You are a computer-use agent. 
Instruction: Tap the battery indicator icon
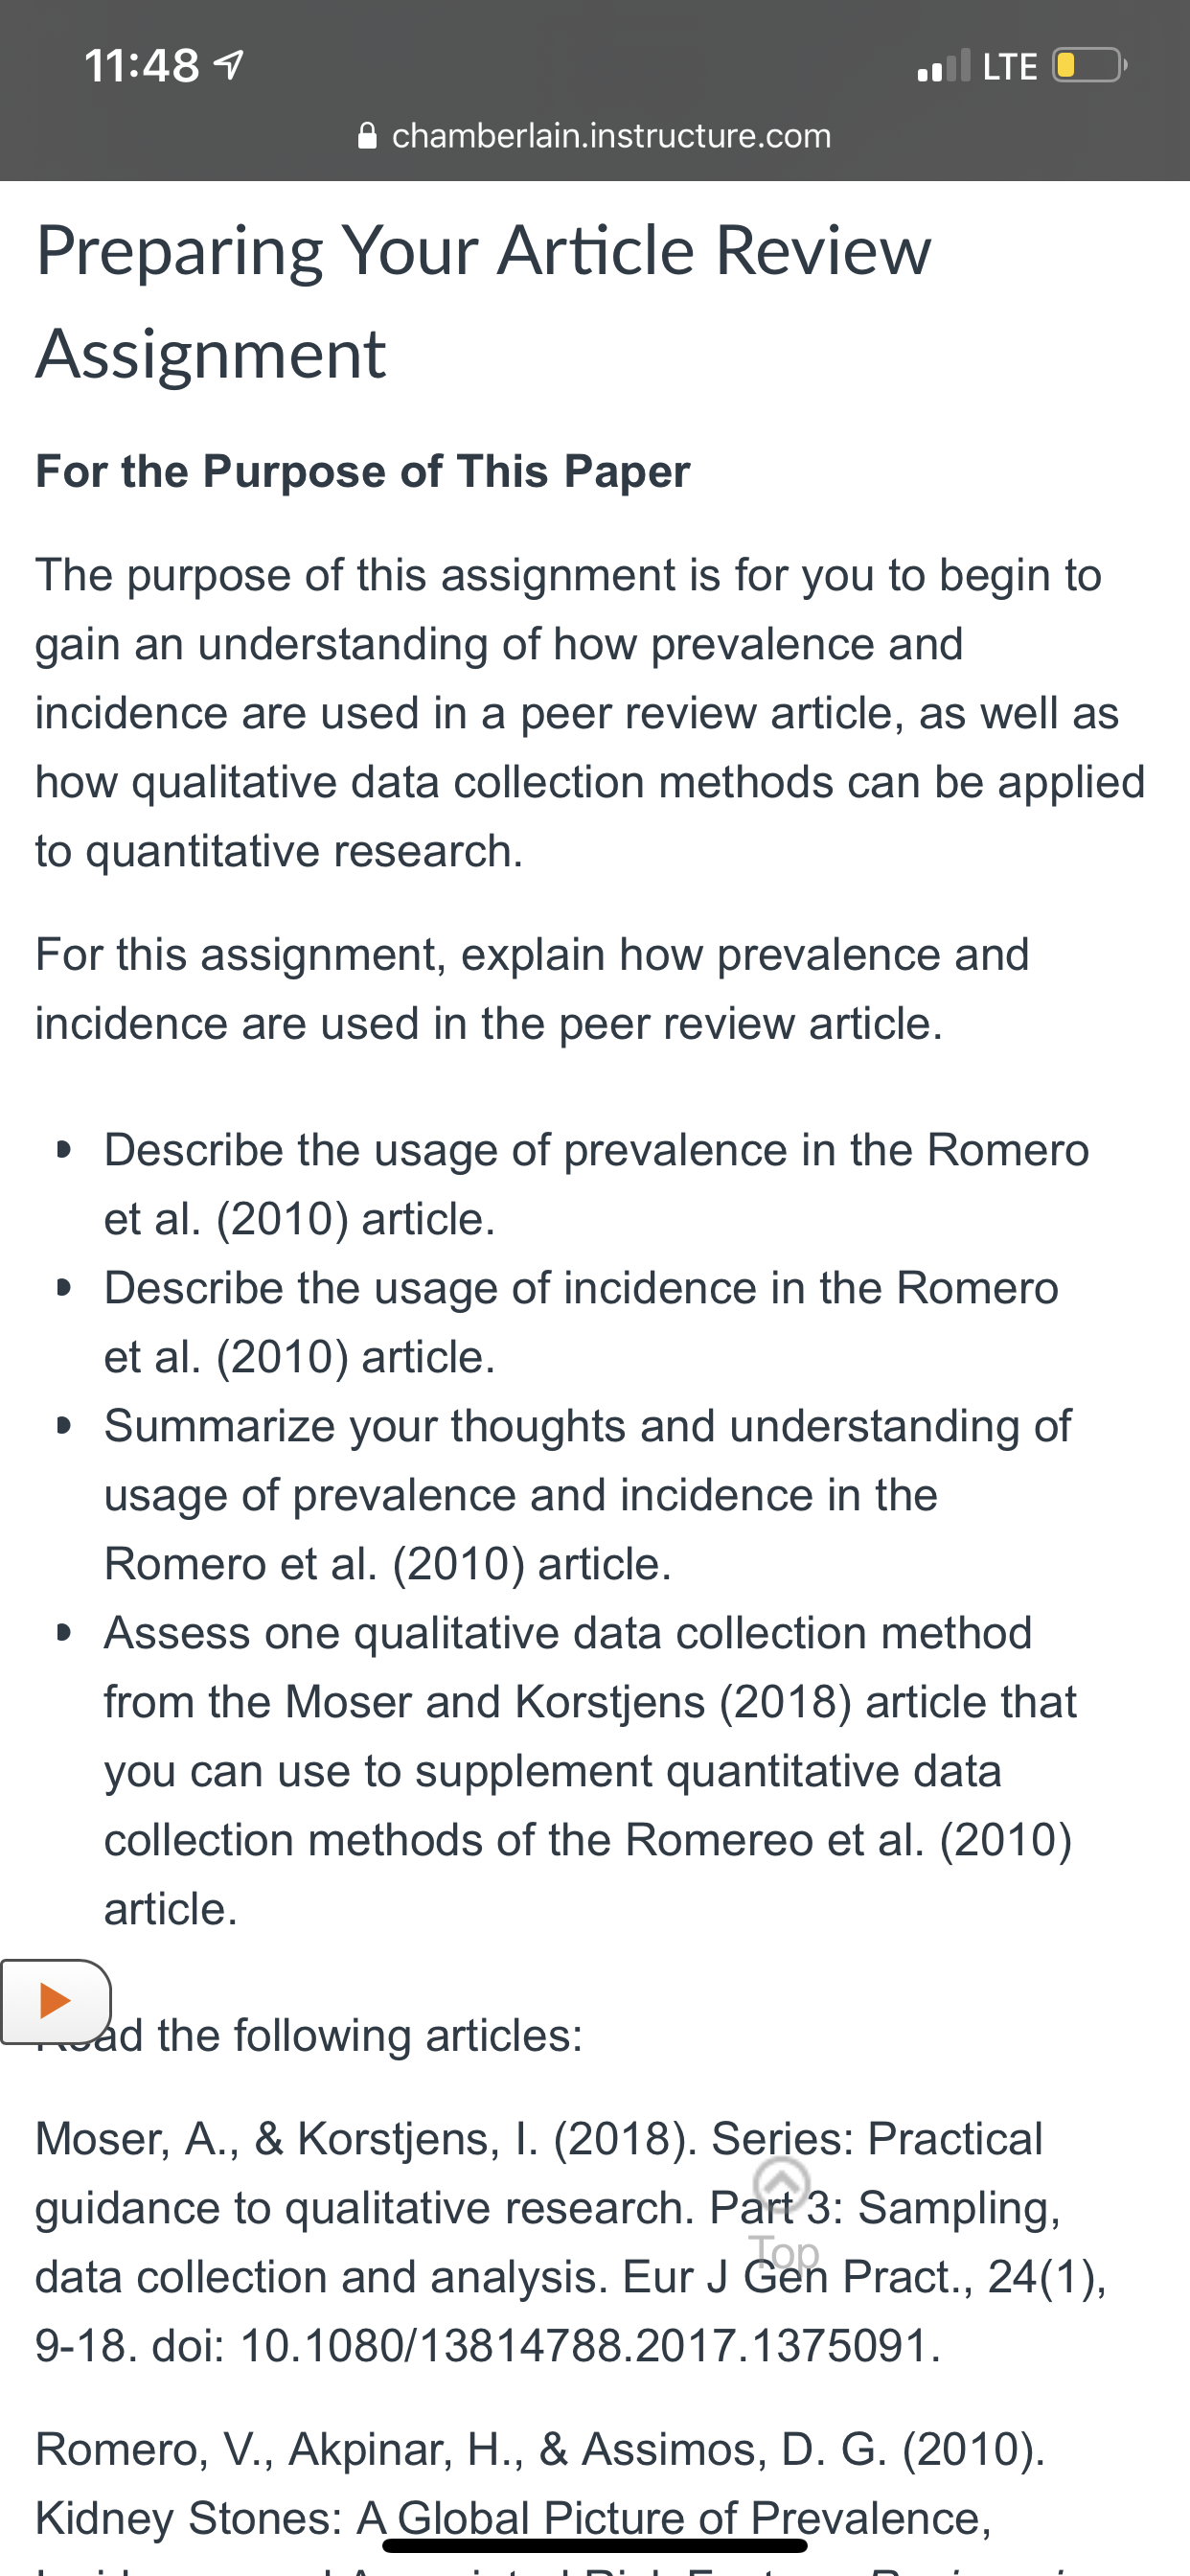point(1089,65)
